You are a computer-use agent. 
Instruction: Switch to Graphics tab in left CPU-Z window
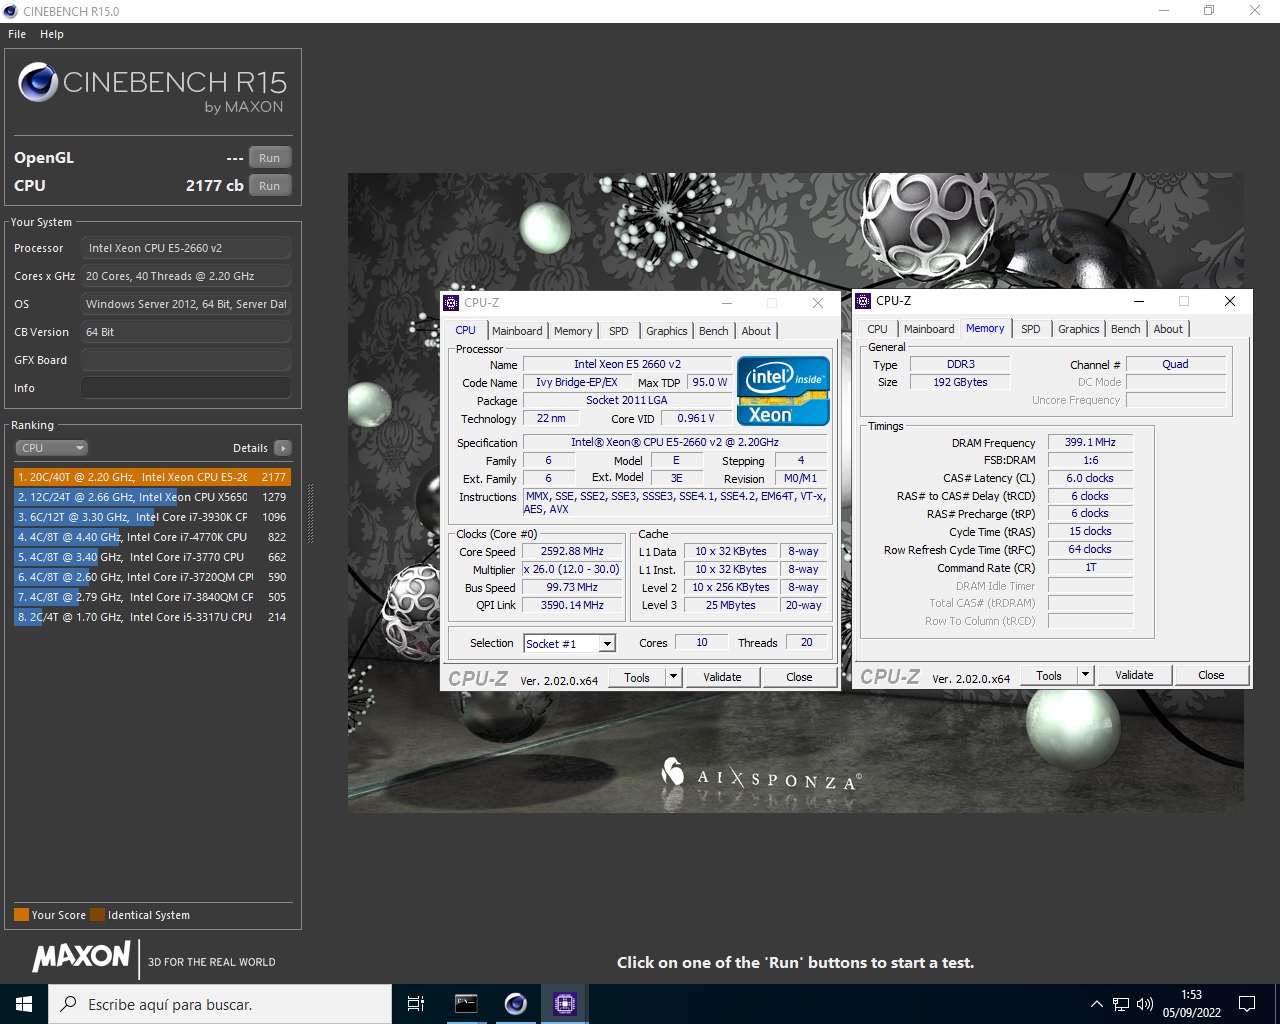[667, 331]
